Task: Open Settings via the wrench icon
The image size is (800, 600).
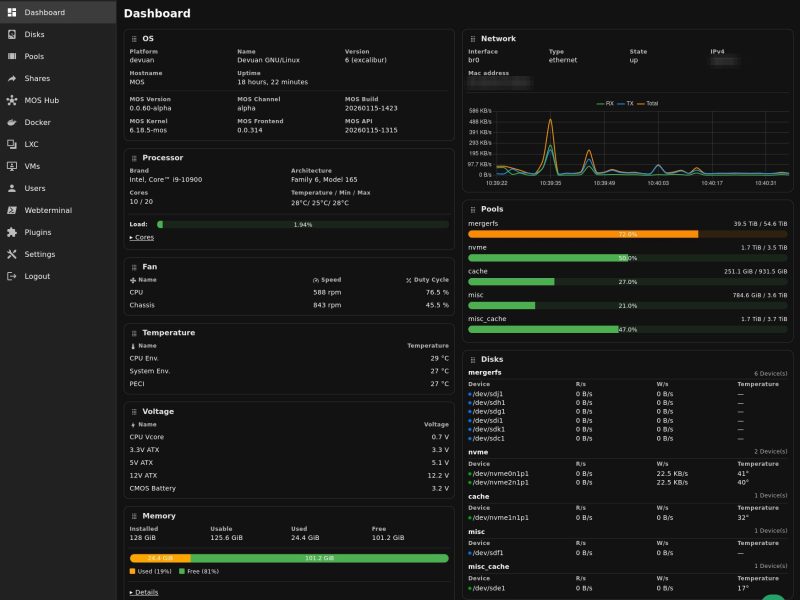Action: pyautogui.click(x=12, y=254)
